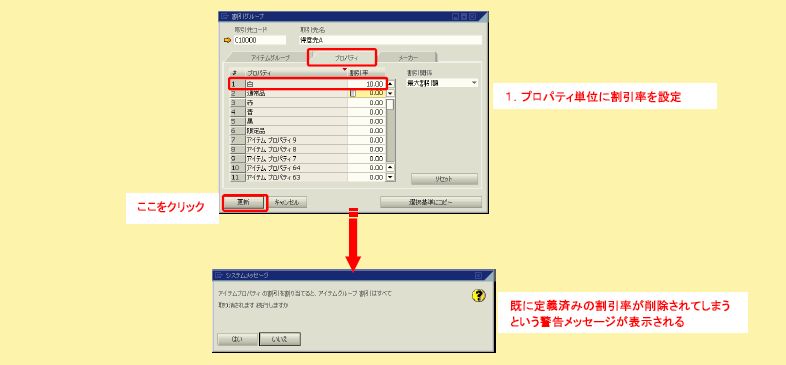This screenshot has width=786, height=365.
Task: Click row number 3 header cell
Action: (x=238, y=103)
